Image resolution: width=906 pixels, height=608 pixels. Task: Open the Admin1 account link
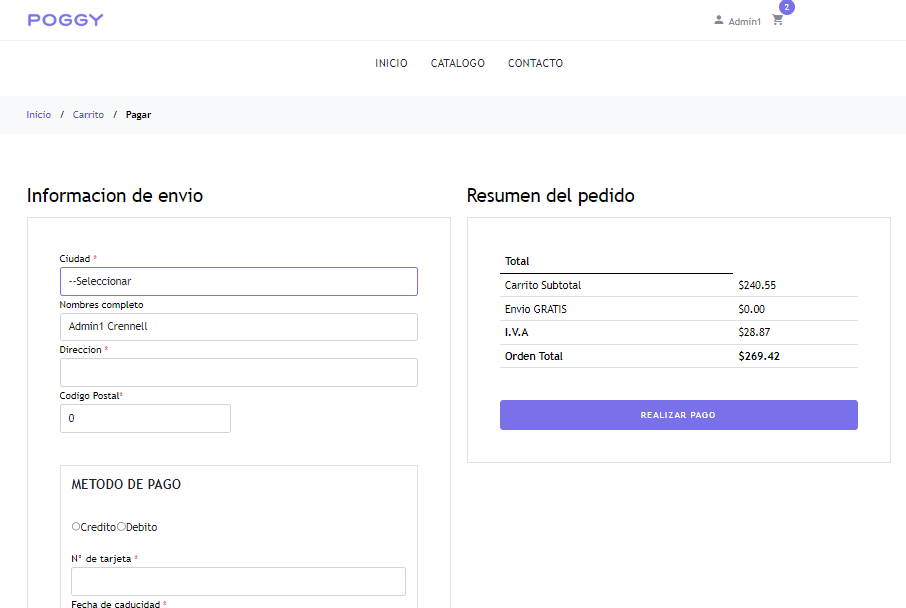point(744,21)
